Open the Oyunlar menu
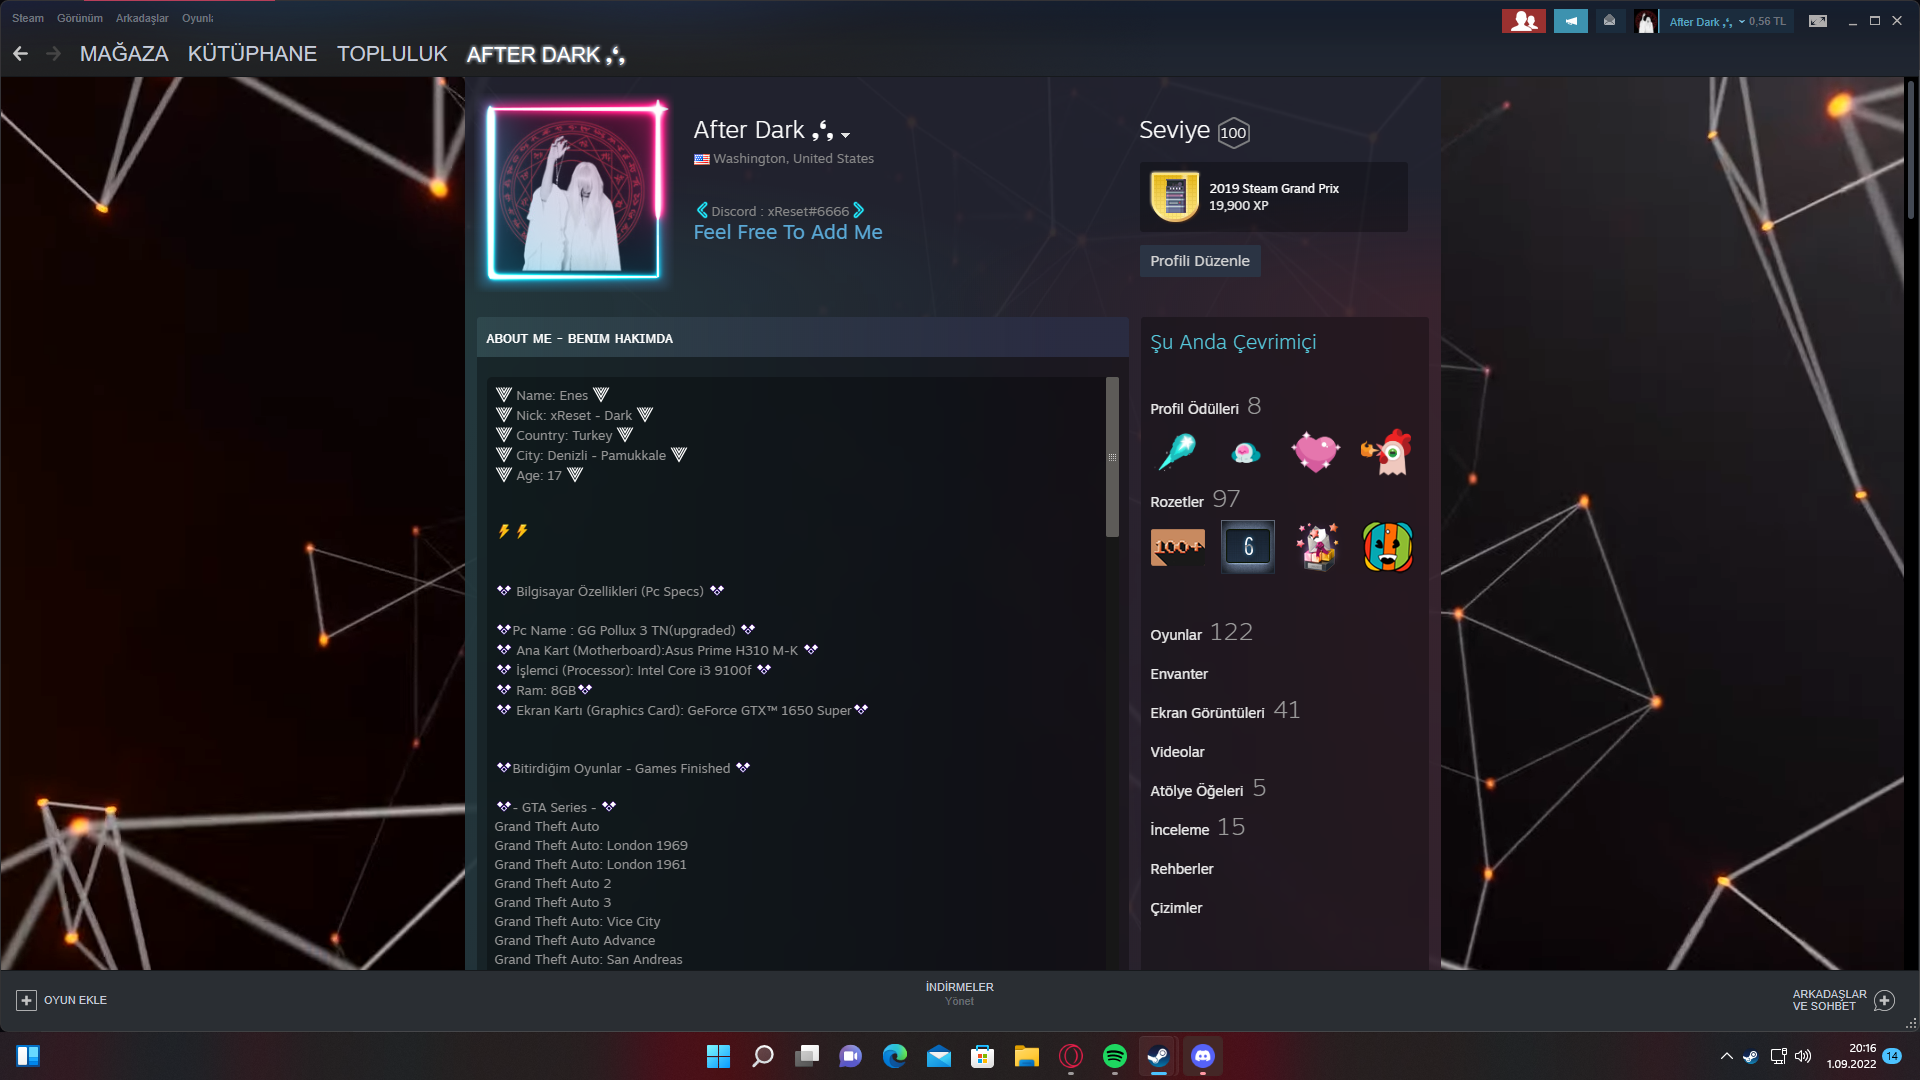Image resolution: width=1920 pixels, height=1080 pixels. [197, 18]
